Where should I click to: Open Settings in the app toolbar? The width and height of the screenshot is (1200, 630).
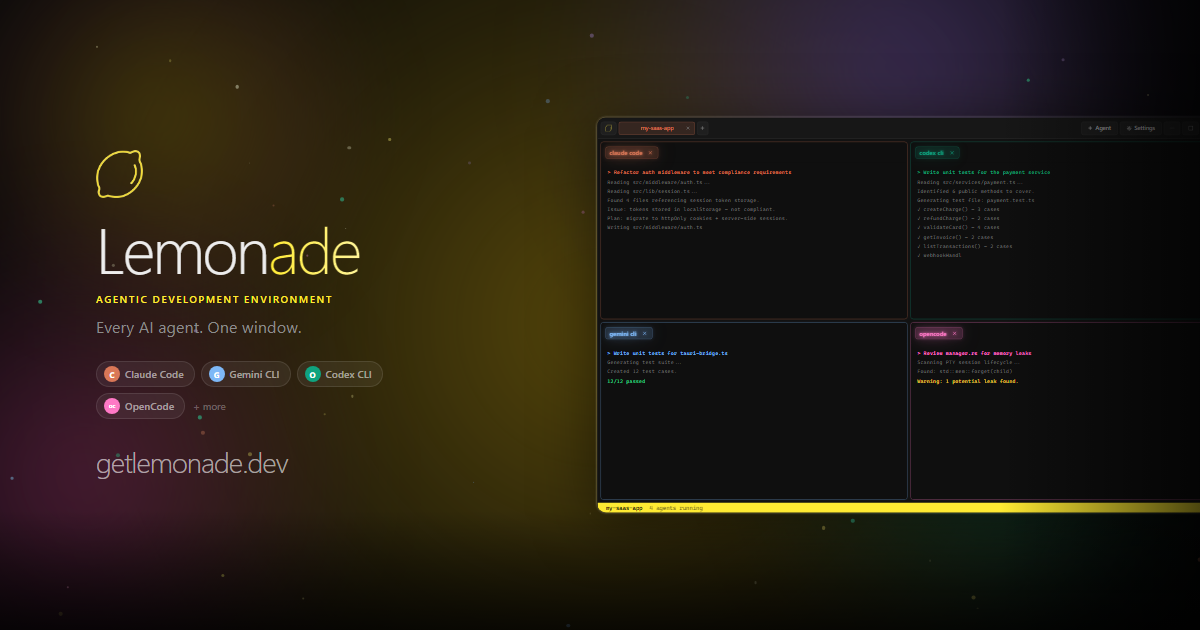click(1141, 128)
